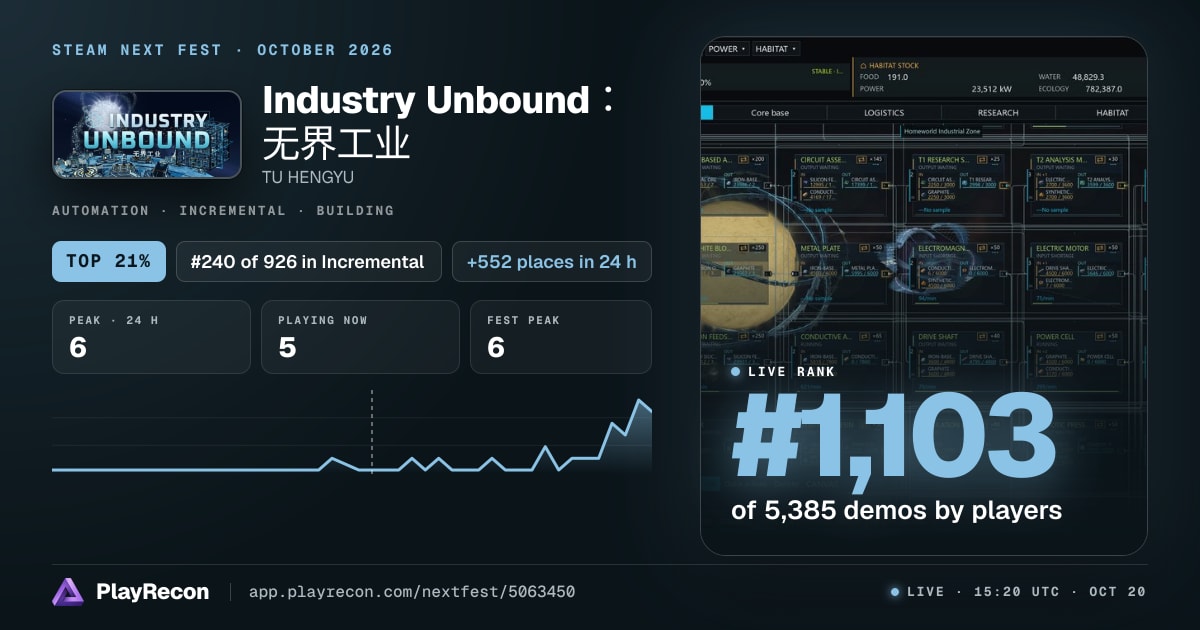Click swap icon on METAL PLATE node
Image resolution: width=1200 pixels, height=630 pixels.
pos(864,248)
